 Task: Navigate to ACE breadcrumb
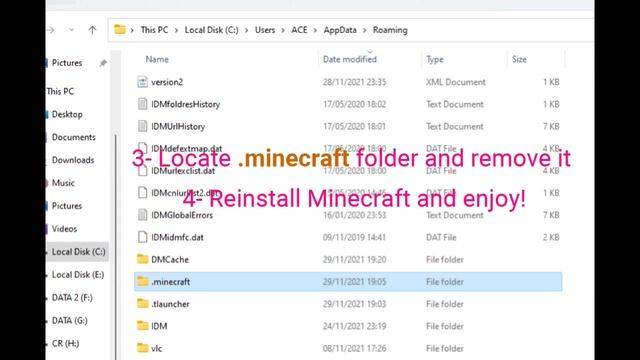(299, 30)
